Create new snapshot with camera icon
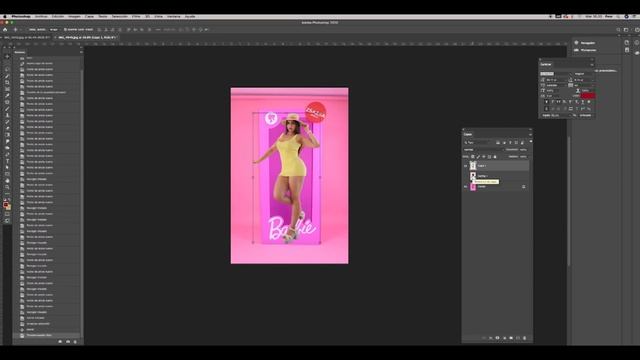Screen dimensions: 640x360 point(68,341)
